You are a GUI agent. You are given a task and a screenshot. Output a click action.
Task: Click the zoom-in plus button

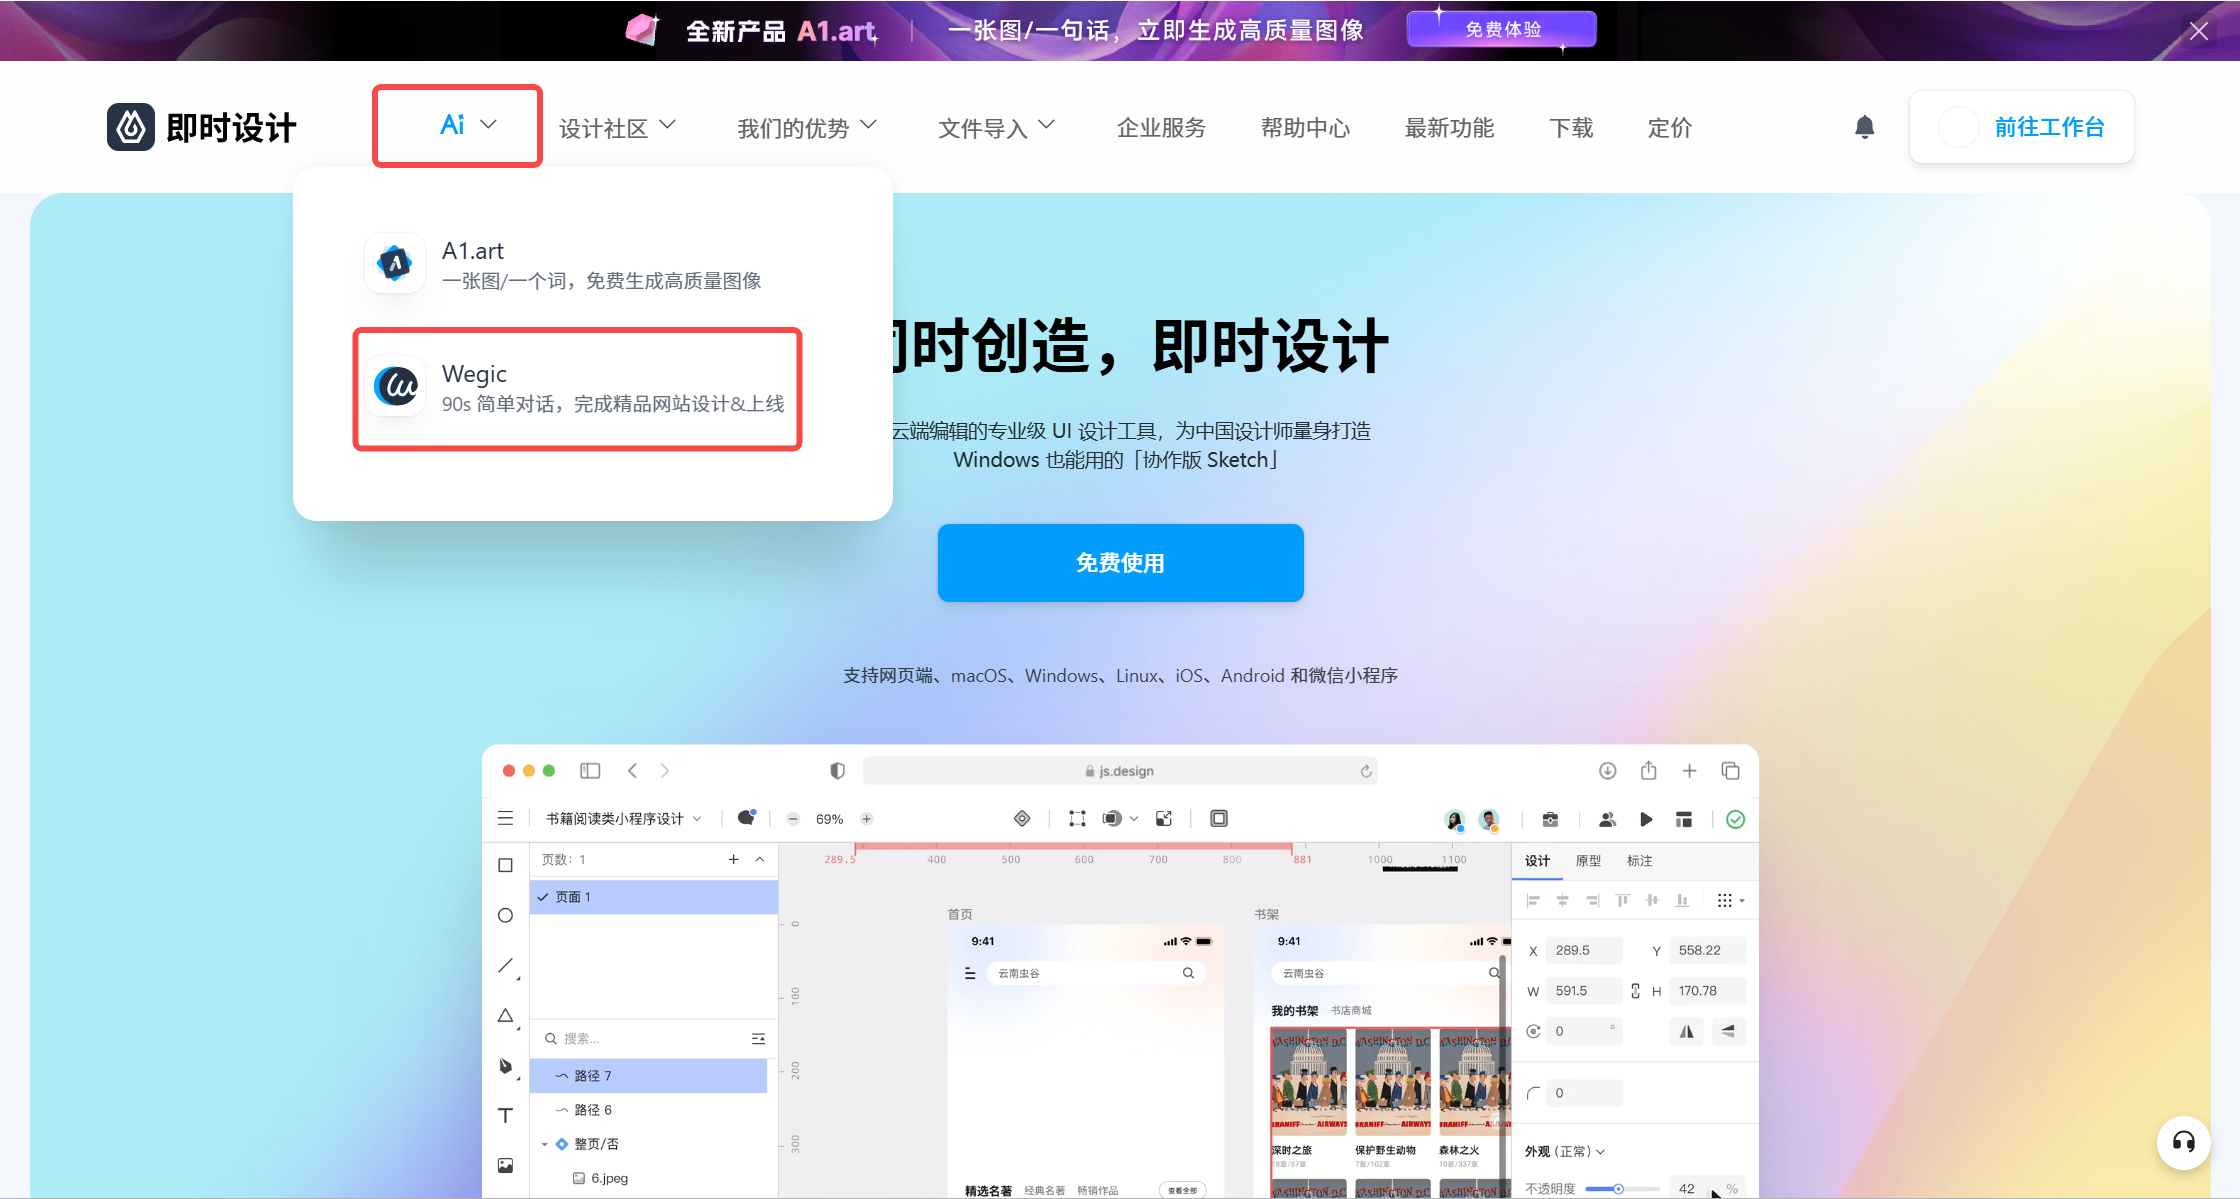(867, 819)
